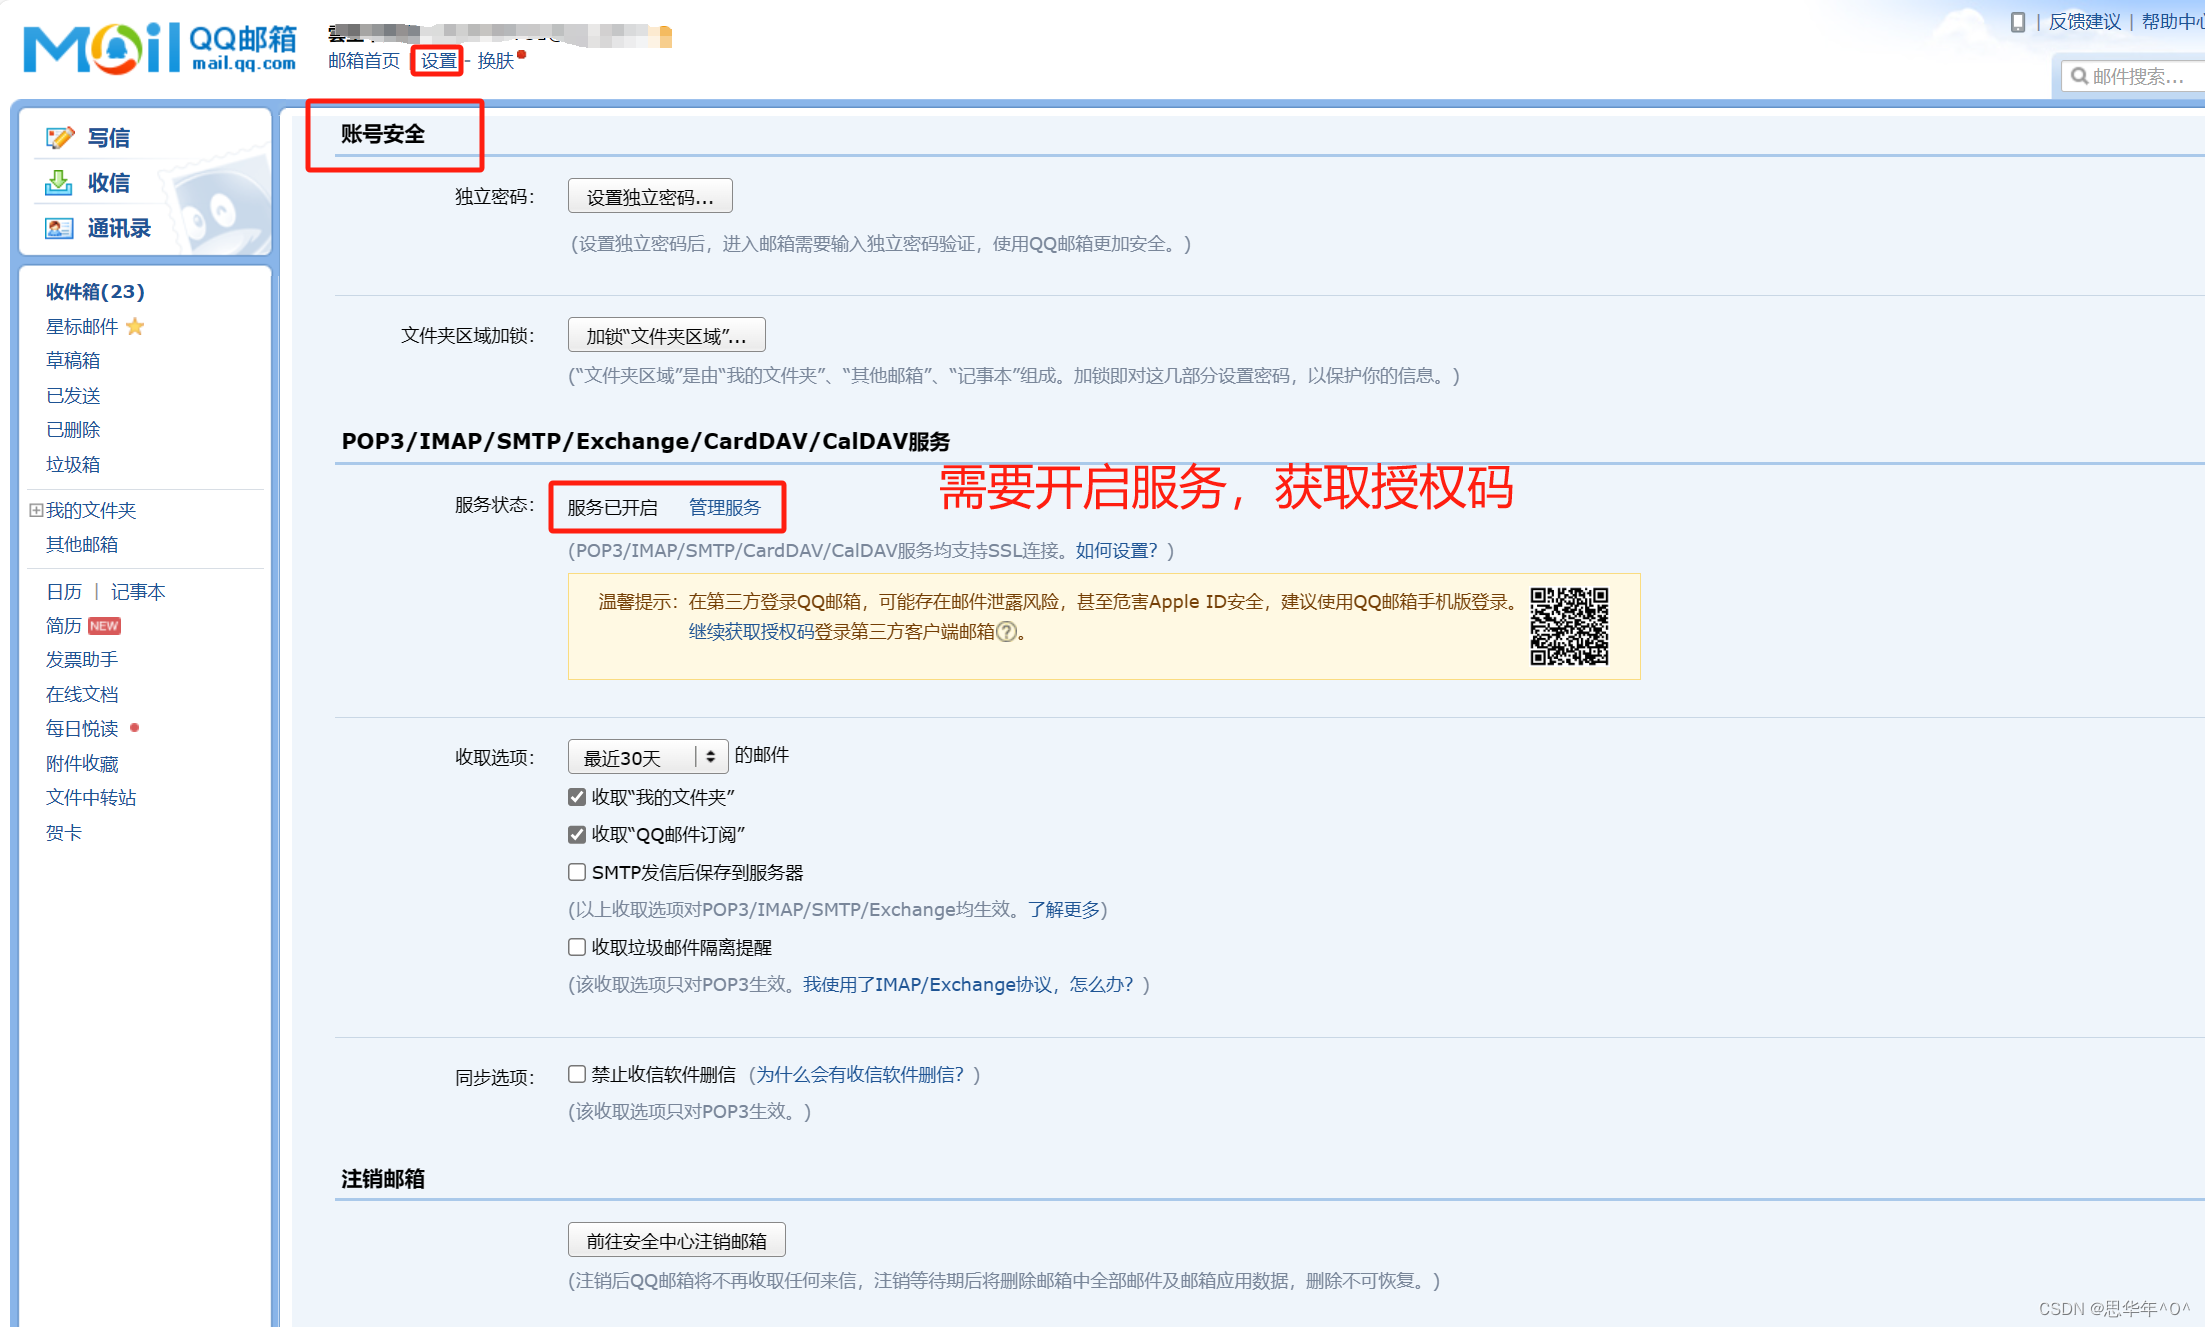Click the question mark help icon after 客户端邮箱
2205x1327 pixels.
click(x=1007, y=632)
